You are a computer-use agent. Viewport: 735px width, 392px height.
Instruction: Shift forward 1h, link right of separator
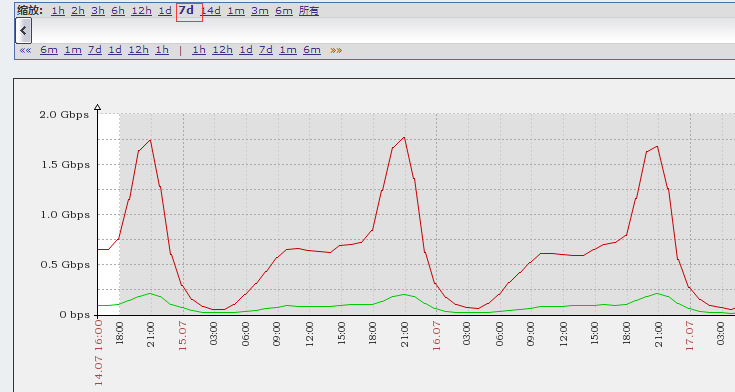coord(199,50)
